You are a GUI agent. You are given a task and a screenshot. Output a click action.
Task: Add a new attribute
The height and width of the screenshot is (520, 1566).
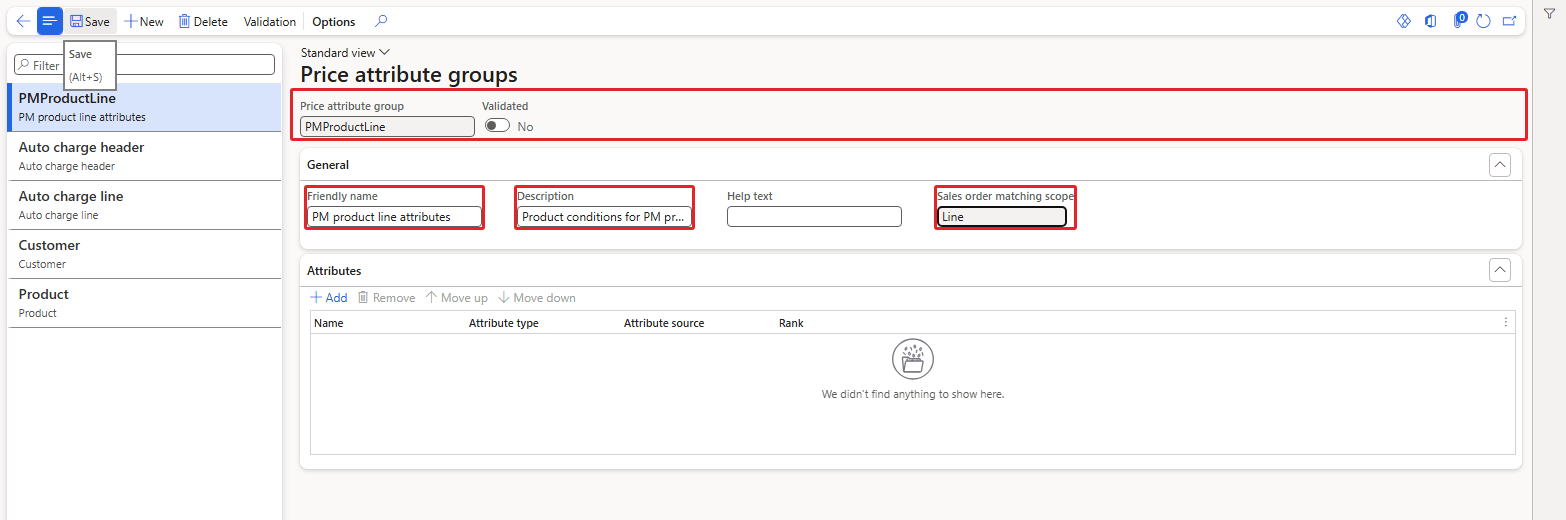click(x=329, y=298)
